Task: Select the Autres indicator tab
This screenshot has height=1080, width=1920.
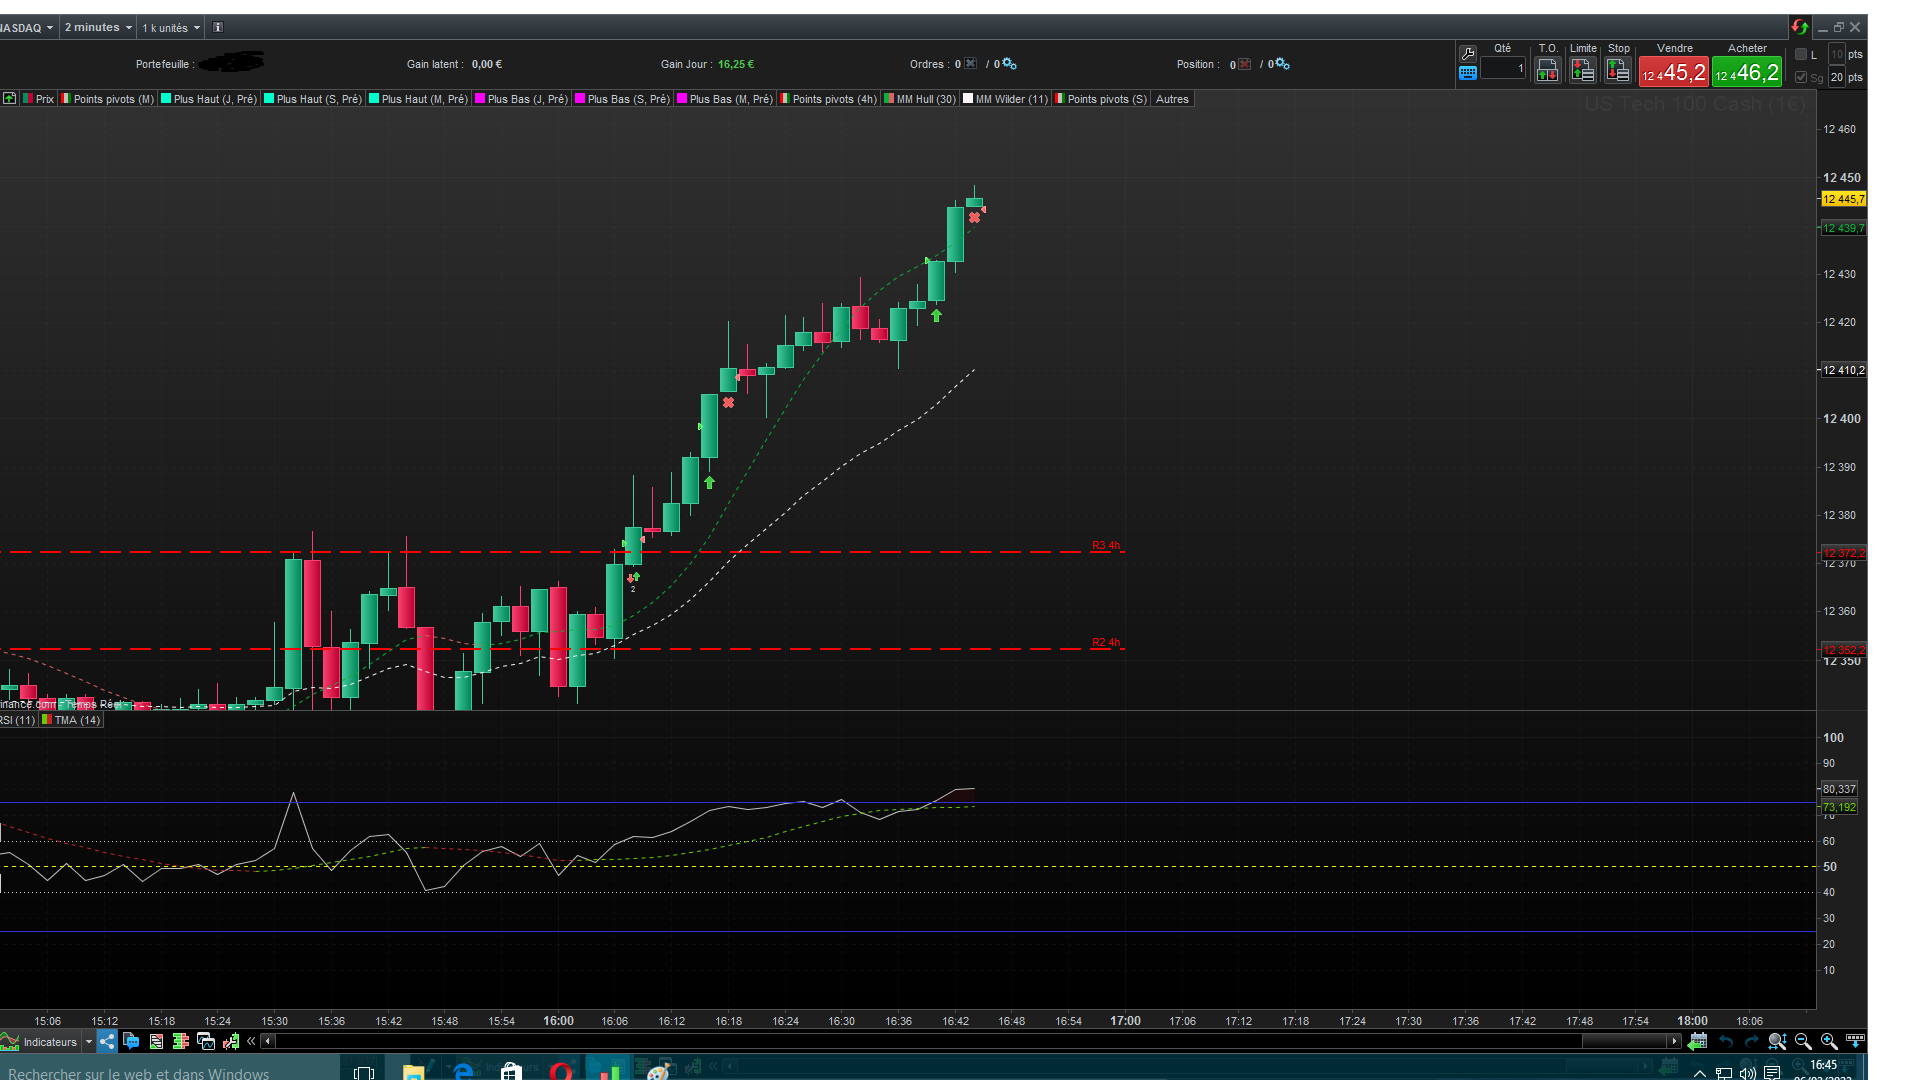Action: click(1172, 99)
